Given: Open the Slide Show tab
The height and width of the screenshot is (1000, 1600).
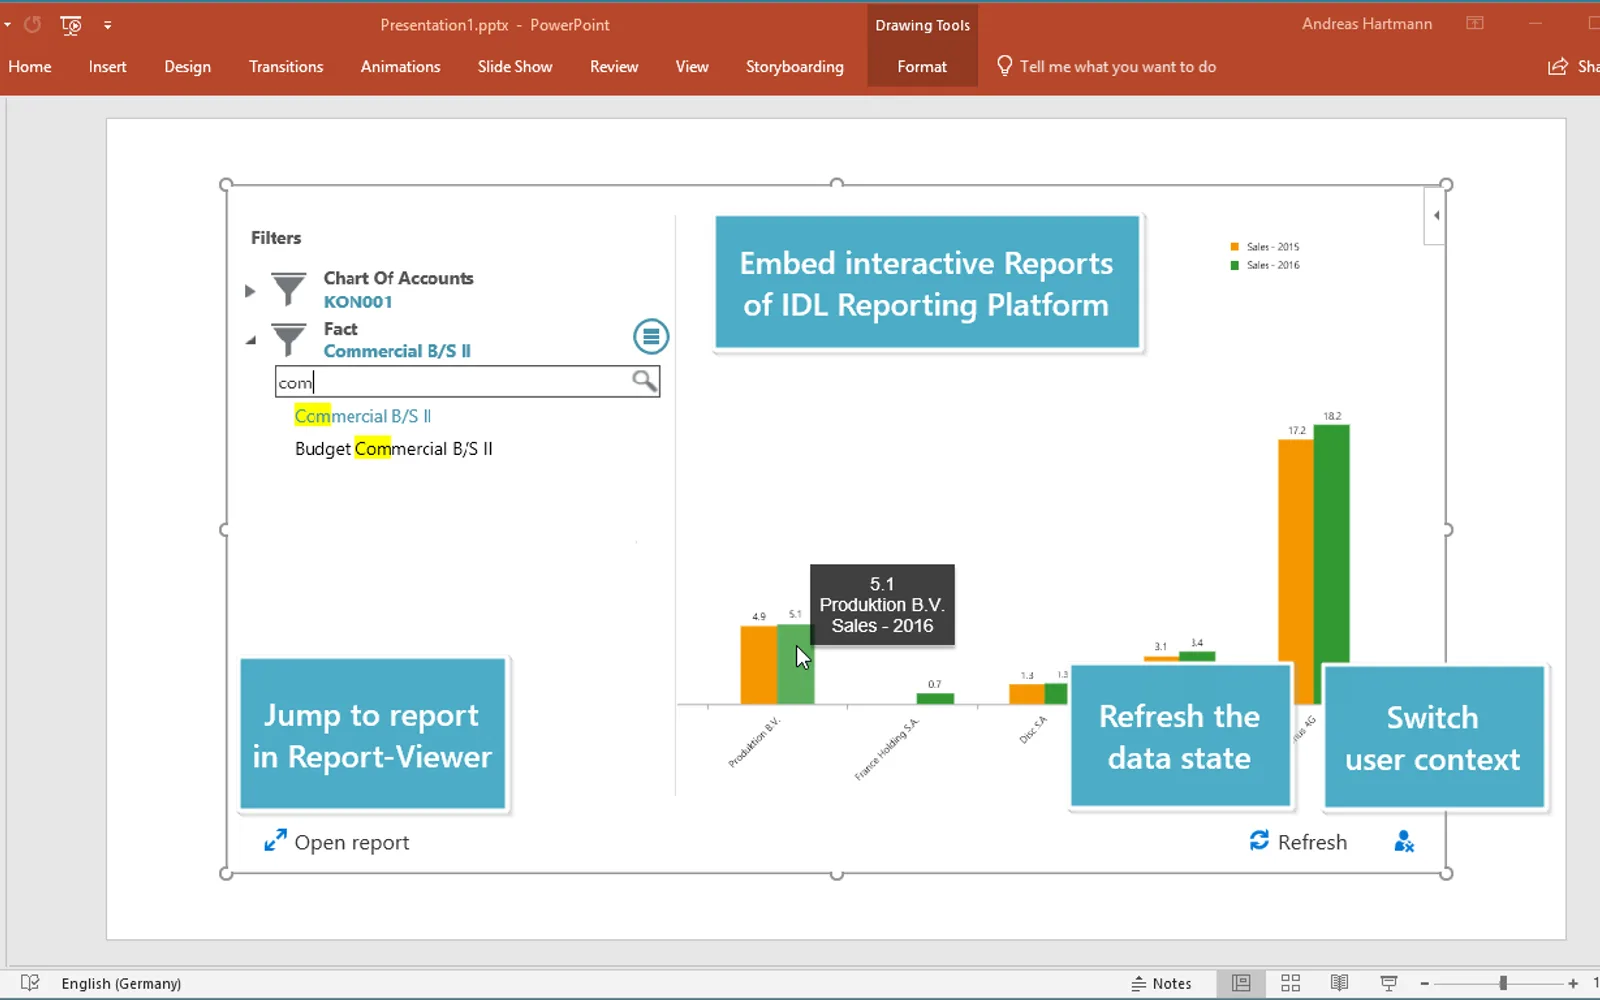Looking at the screenshot, I should 515,67.
